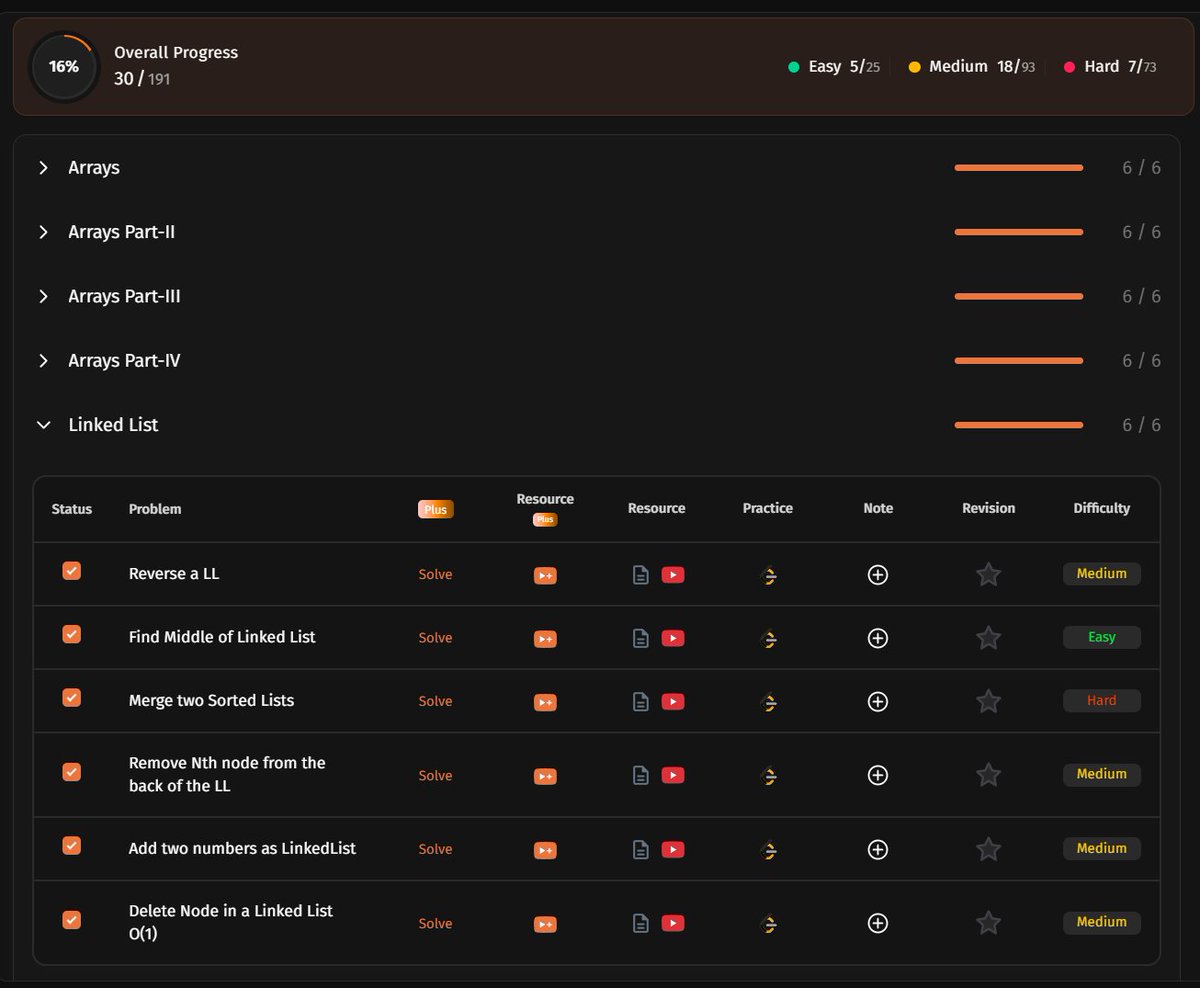The width and height of the screenshot is (1200, 988).
Task: Open article for Remove Nth node problem
Action: [641, 775]
